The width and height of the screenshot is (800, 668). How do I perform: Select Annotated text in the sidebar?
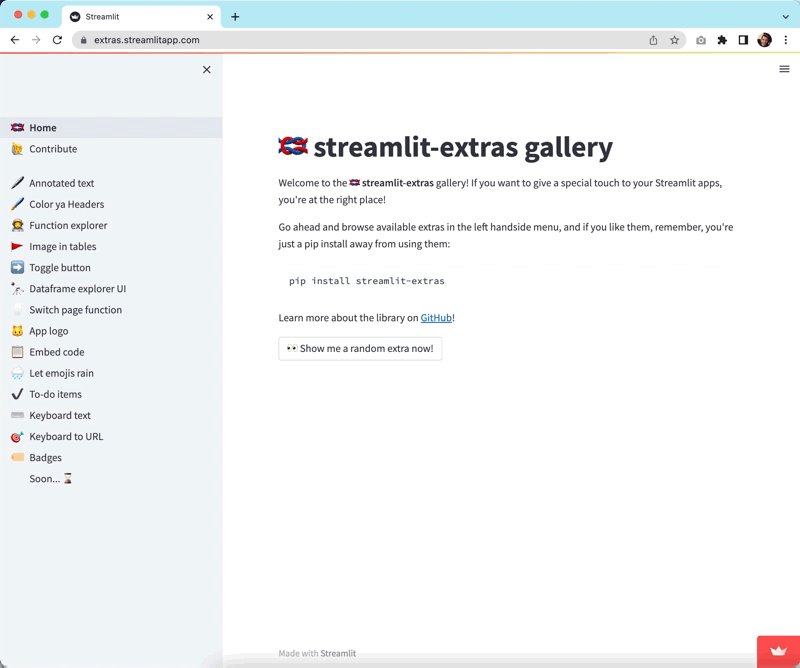coord(60,182)
